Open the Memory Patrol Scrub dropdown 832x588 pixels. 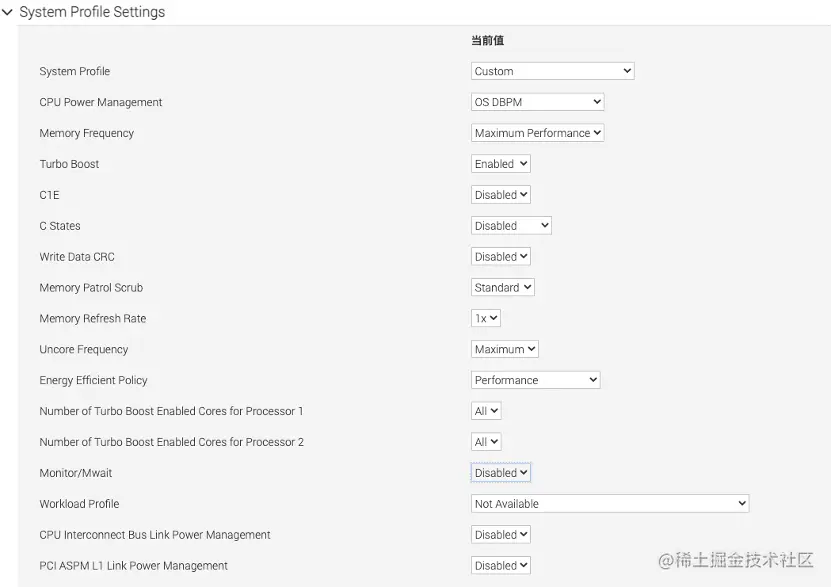click(x=502, y=288)
